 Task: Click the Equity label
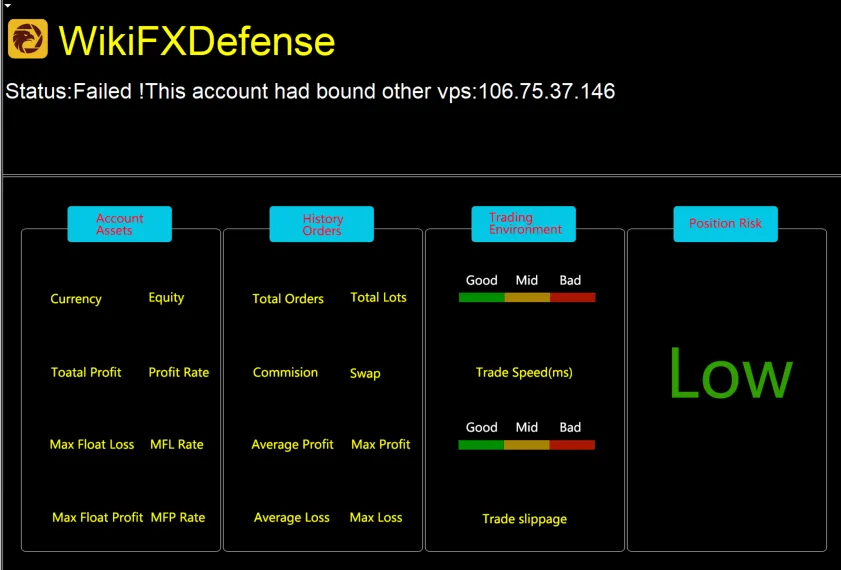pos(166,298)
